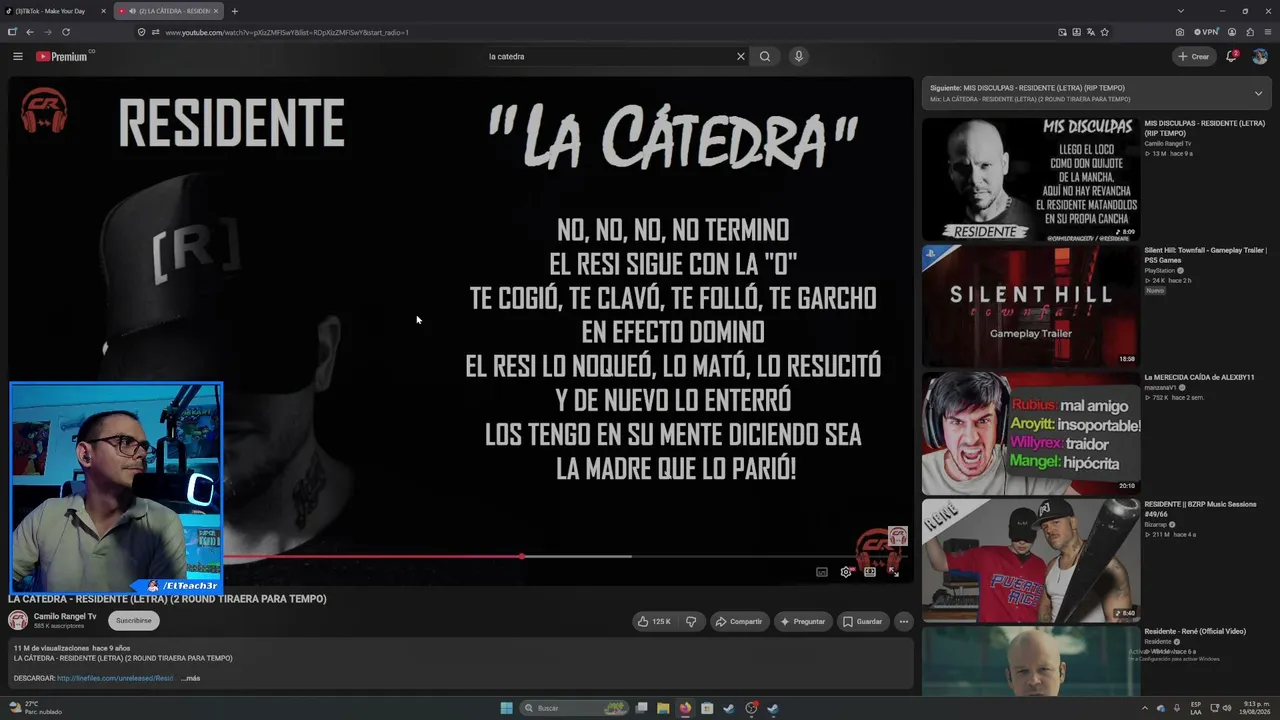
Task: Open Camilo Rangel Tv channel avatar
Action: click(18, 620)
